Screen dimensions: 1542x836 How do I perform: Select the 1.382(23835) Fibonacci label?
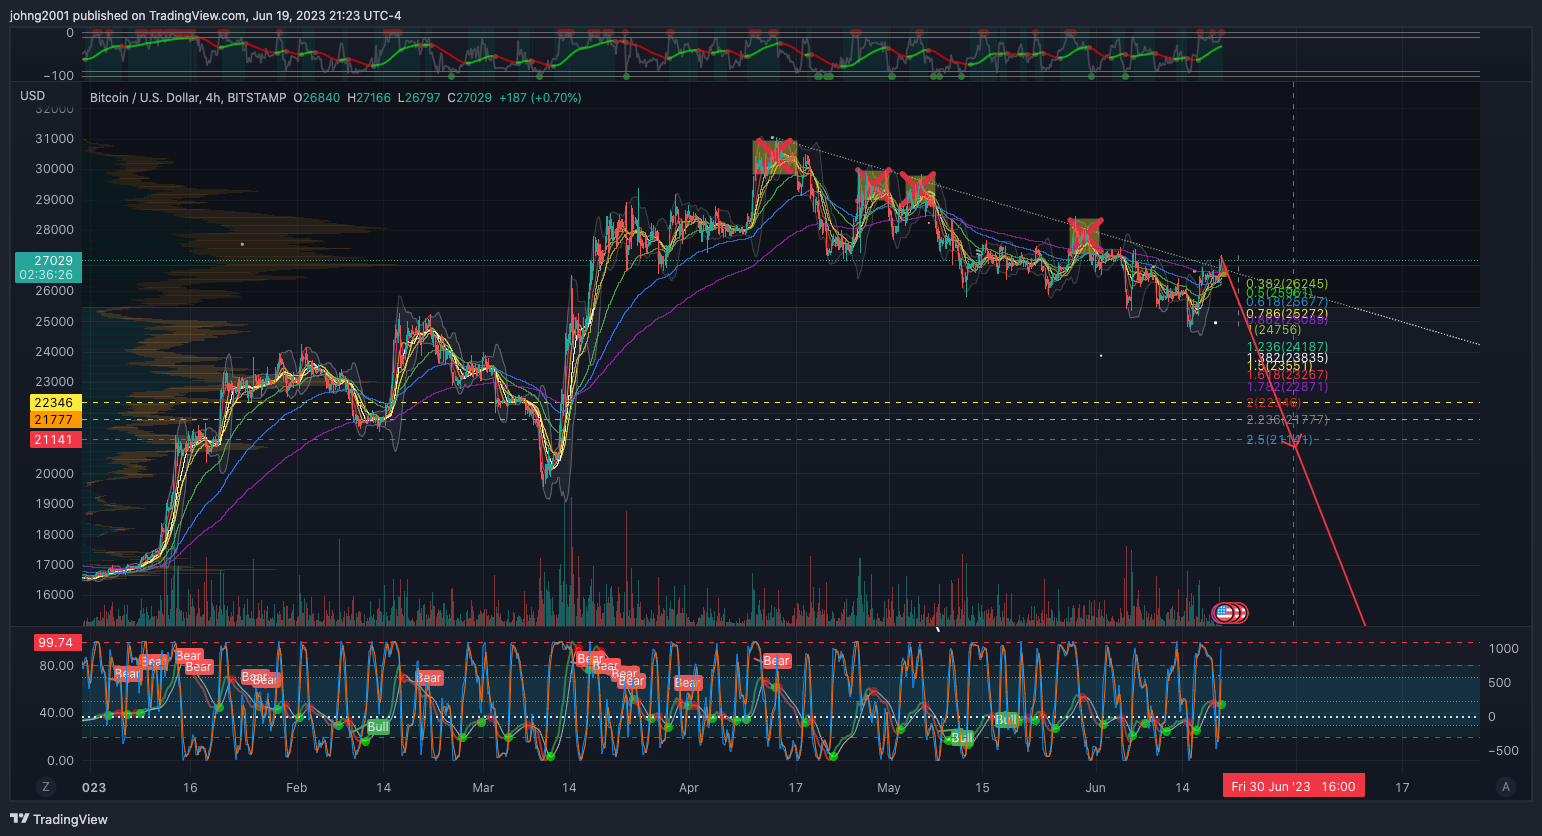tap(1287, 358)
